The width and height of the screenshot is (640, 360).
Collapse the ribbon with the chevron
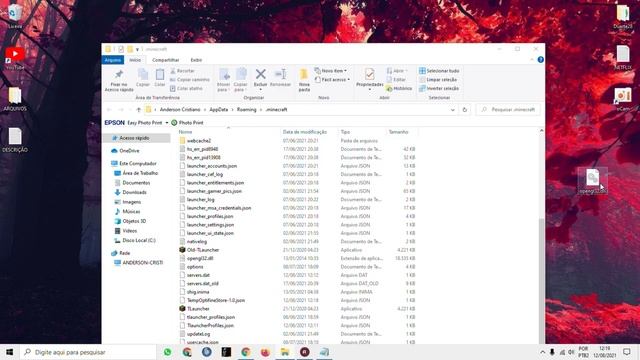tap(532, 60)
